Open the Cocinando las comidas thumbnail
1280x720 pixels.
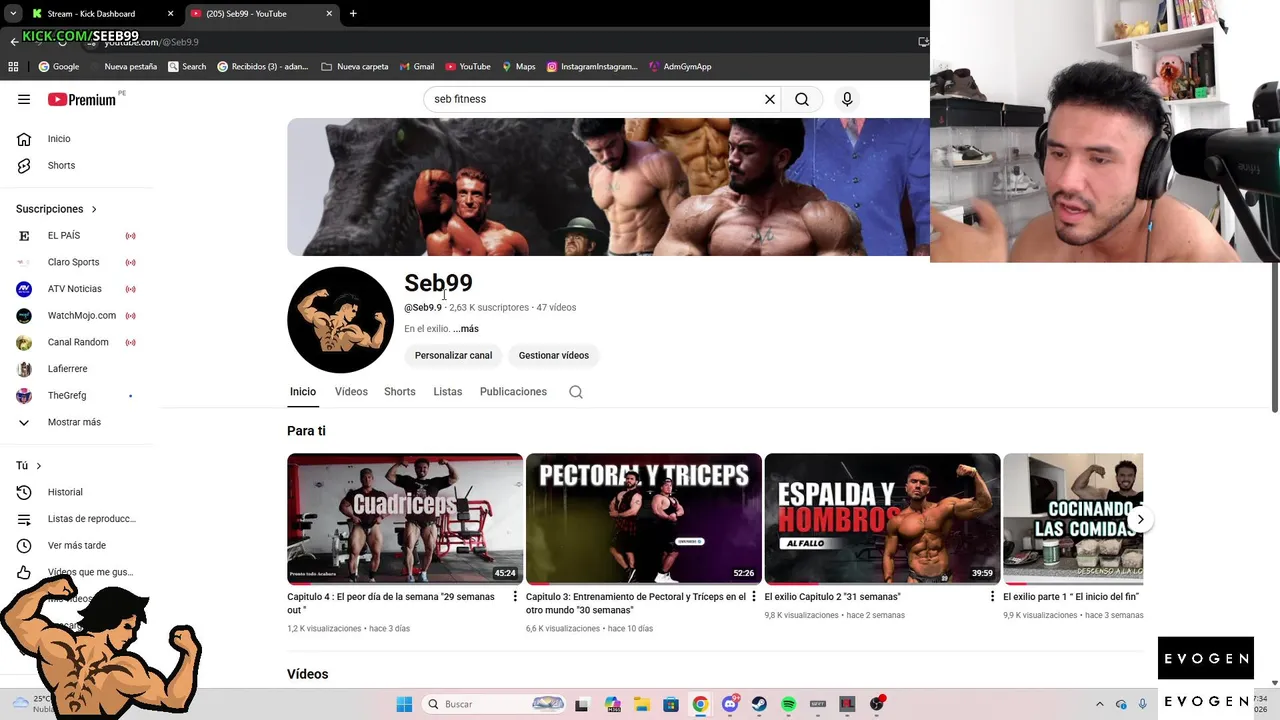[x=1073, y=519]
